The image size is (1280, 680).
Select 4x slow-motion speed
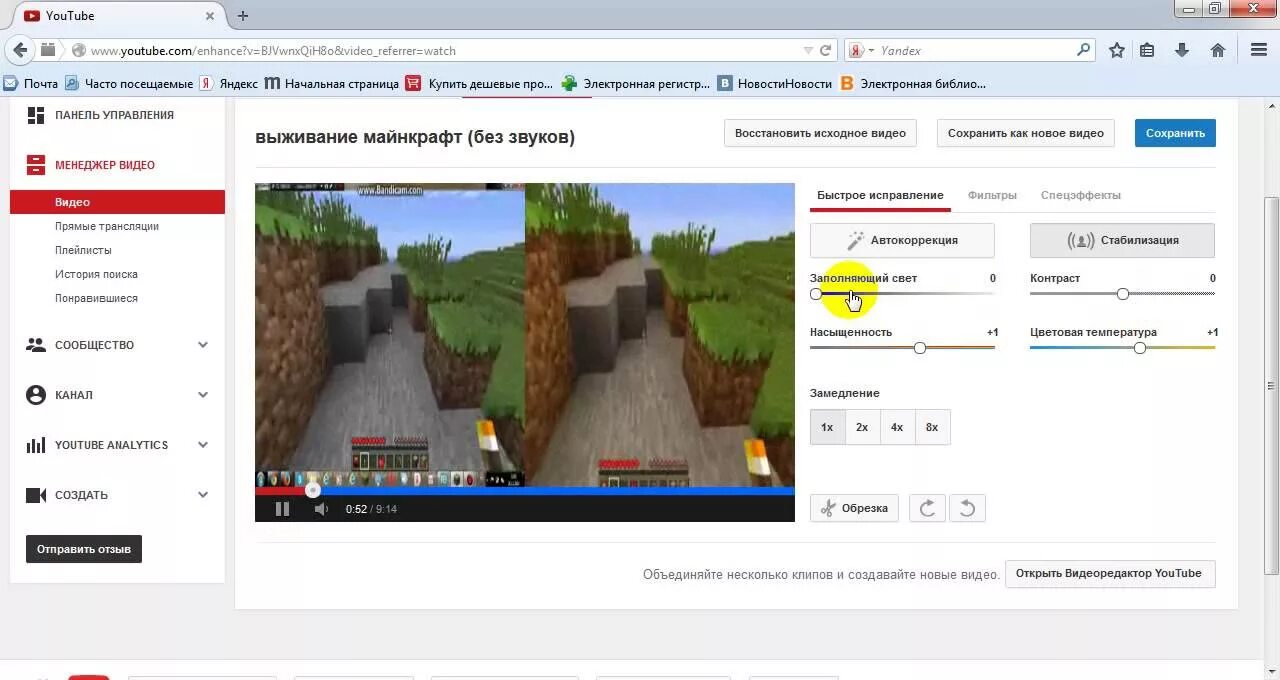coord(897,427)
